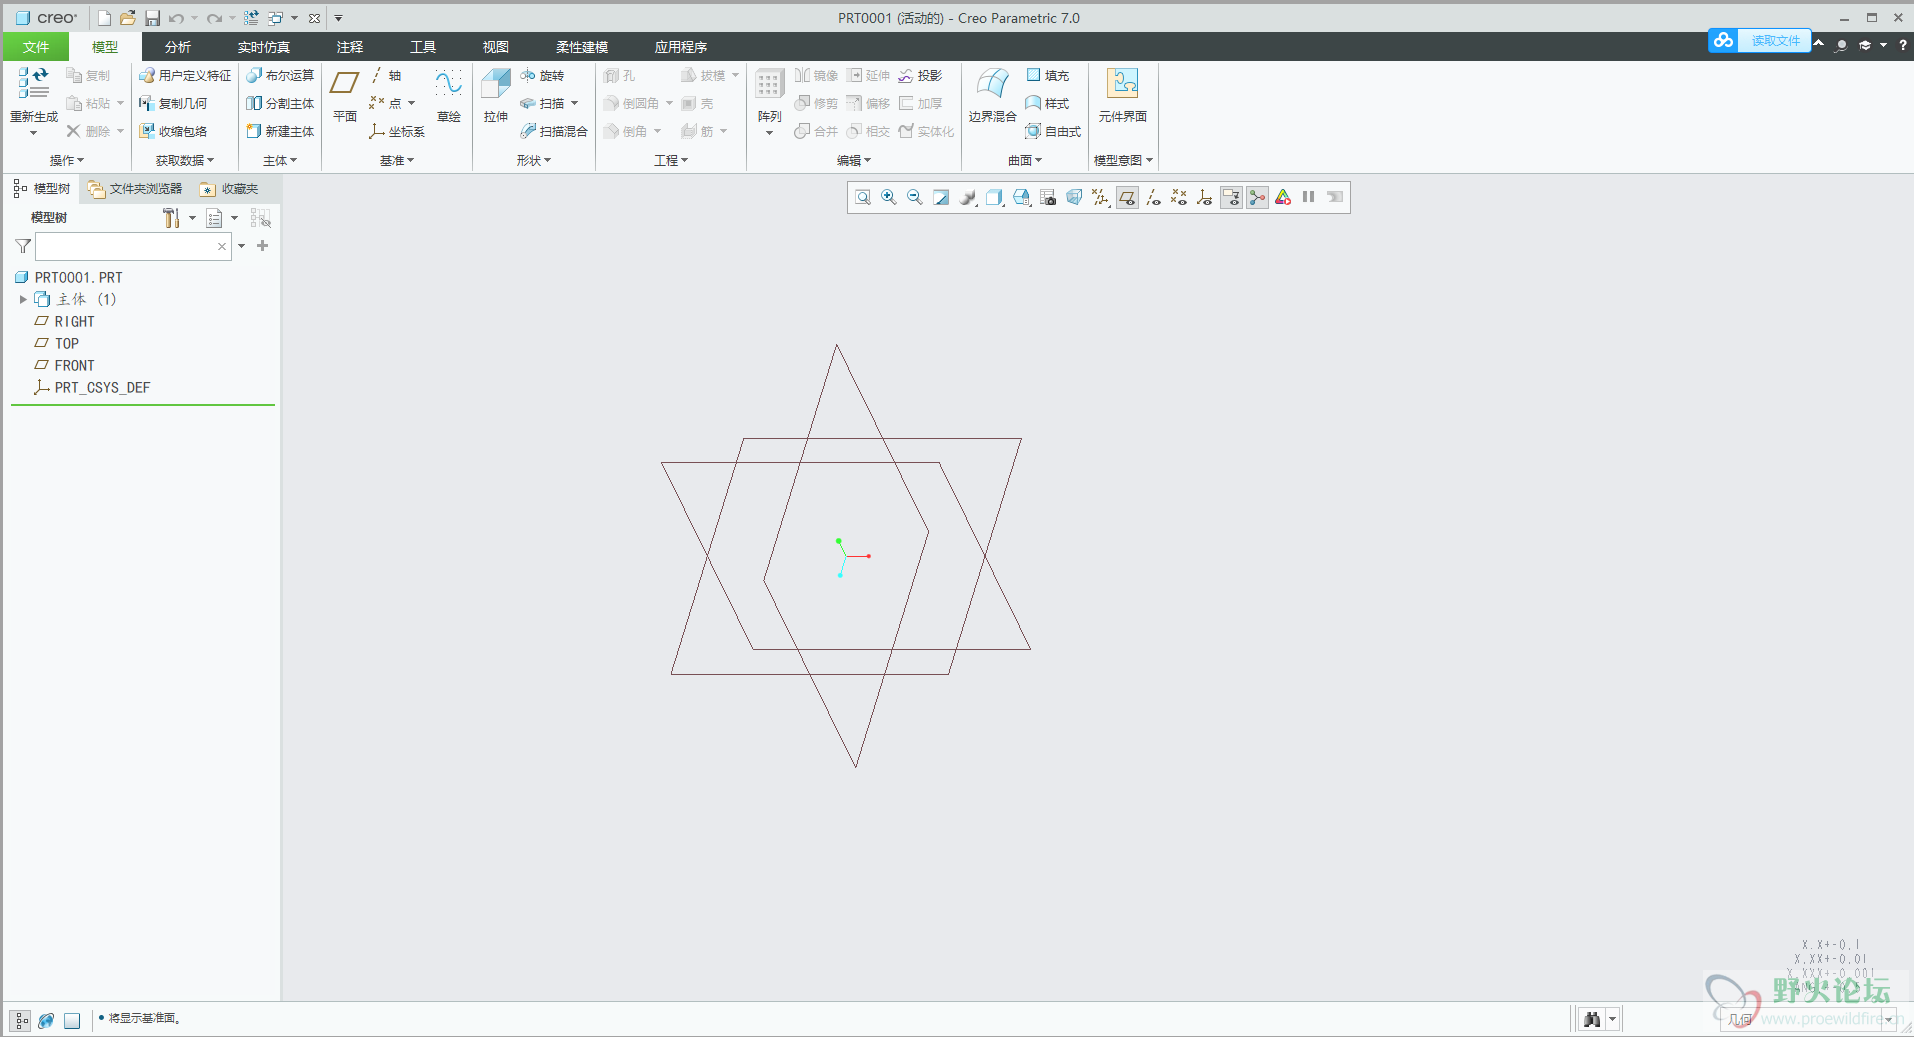Click the Refit view icon
This screenshot has width=1914, height=1037.
(x=862, y=198)
